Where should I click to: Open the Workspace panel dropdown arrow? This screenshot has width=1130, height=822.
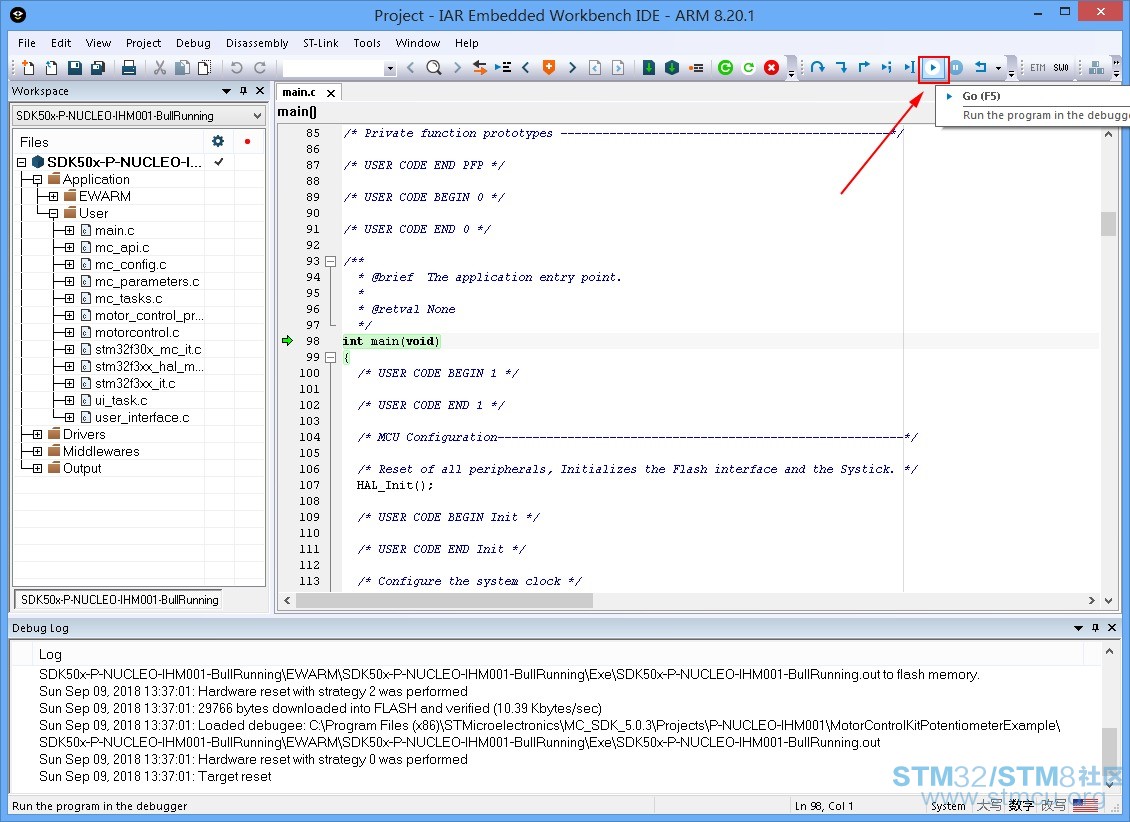(x=226, y=91)
